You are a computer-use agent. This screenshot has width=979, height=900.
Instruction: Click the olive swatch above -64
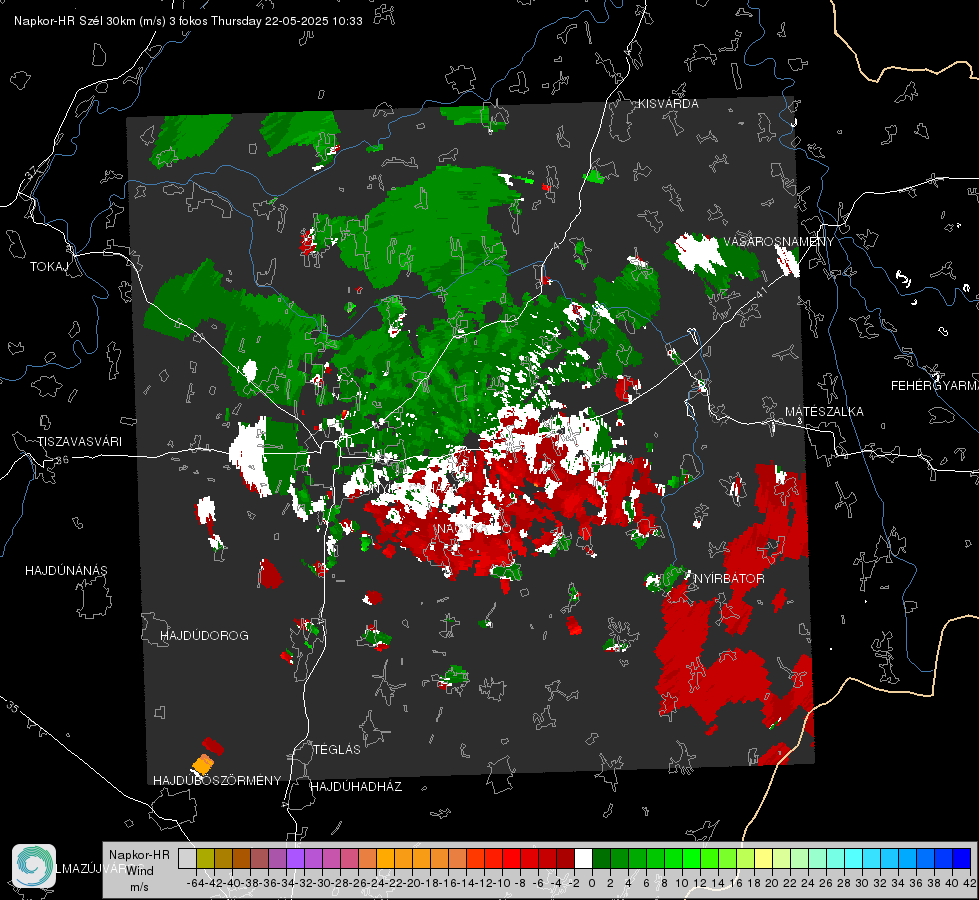click(x=205, y=858)
